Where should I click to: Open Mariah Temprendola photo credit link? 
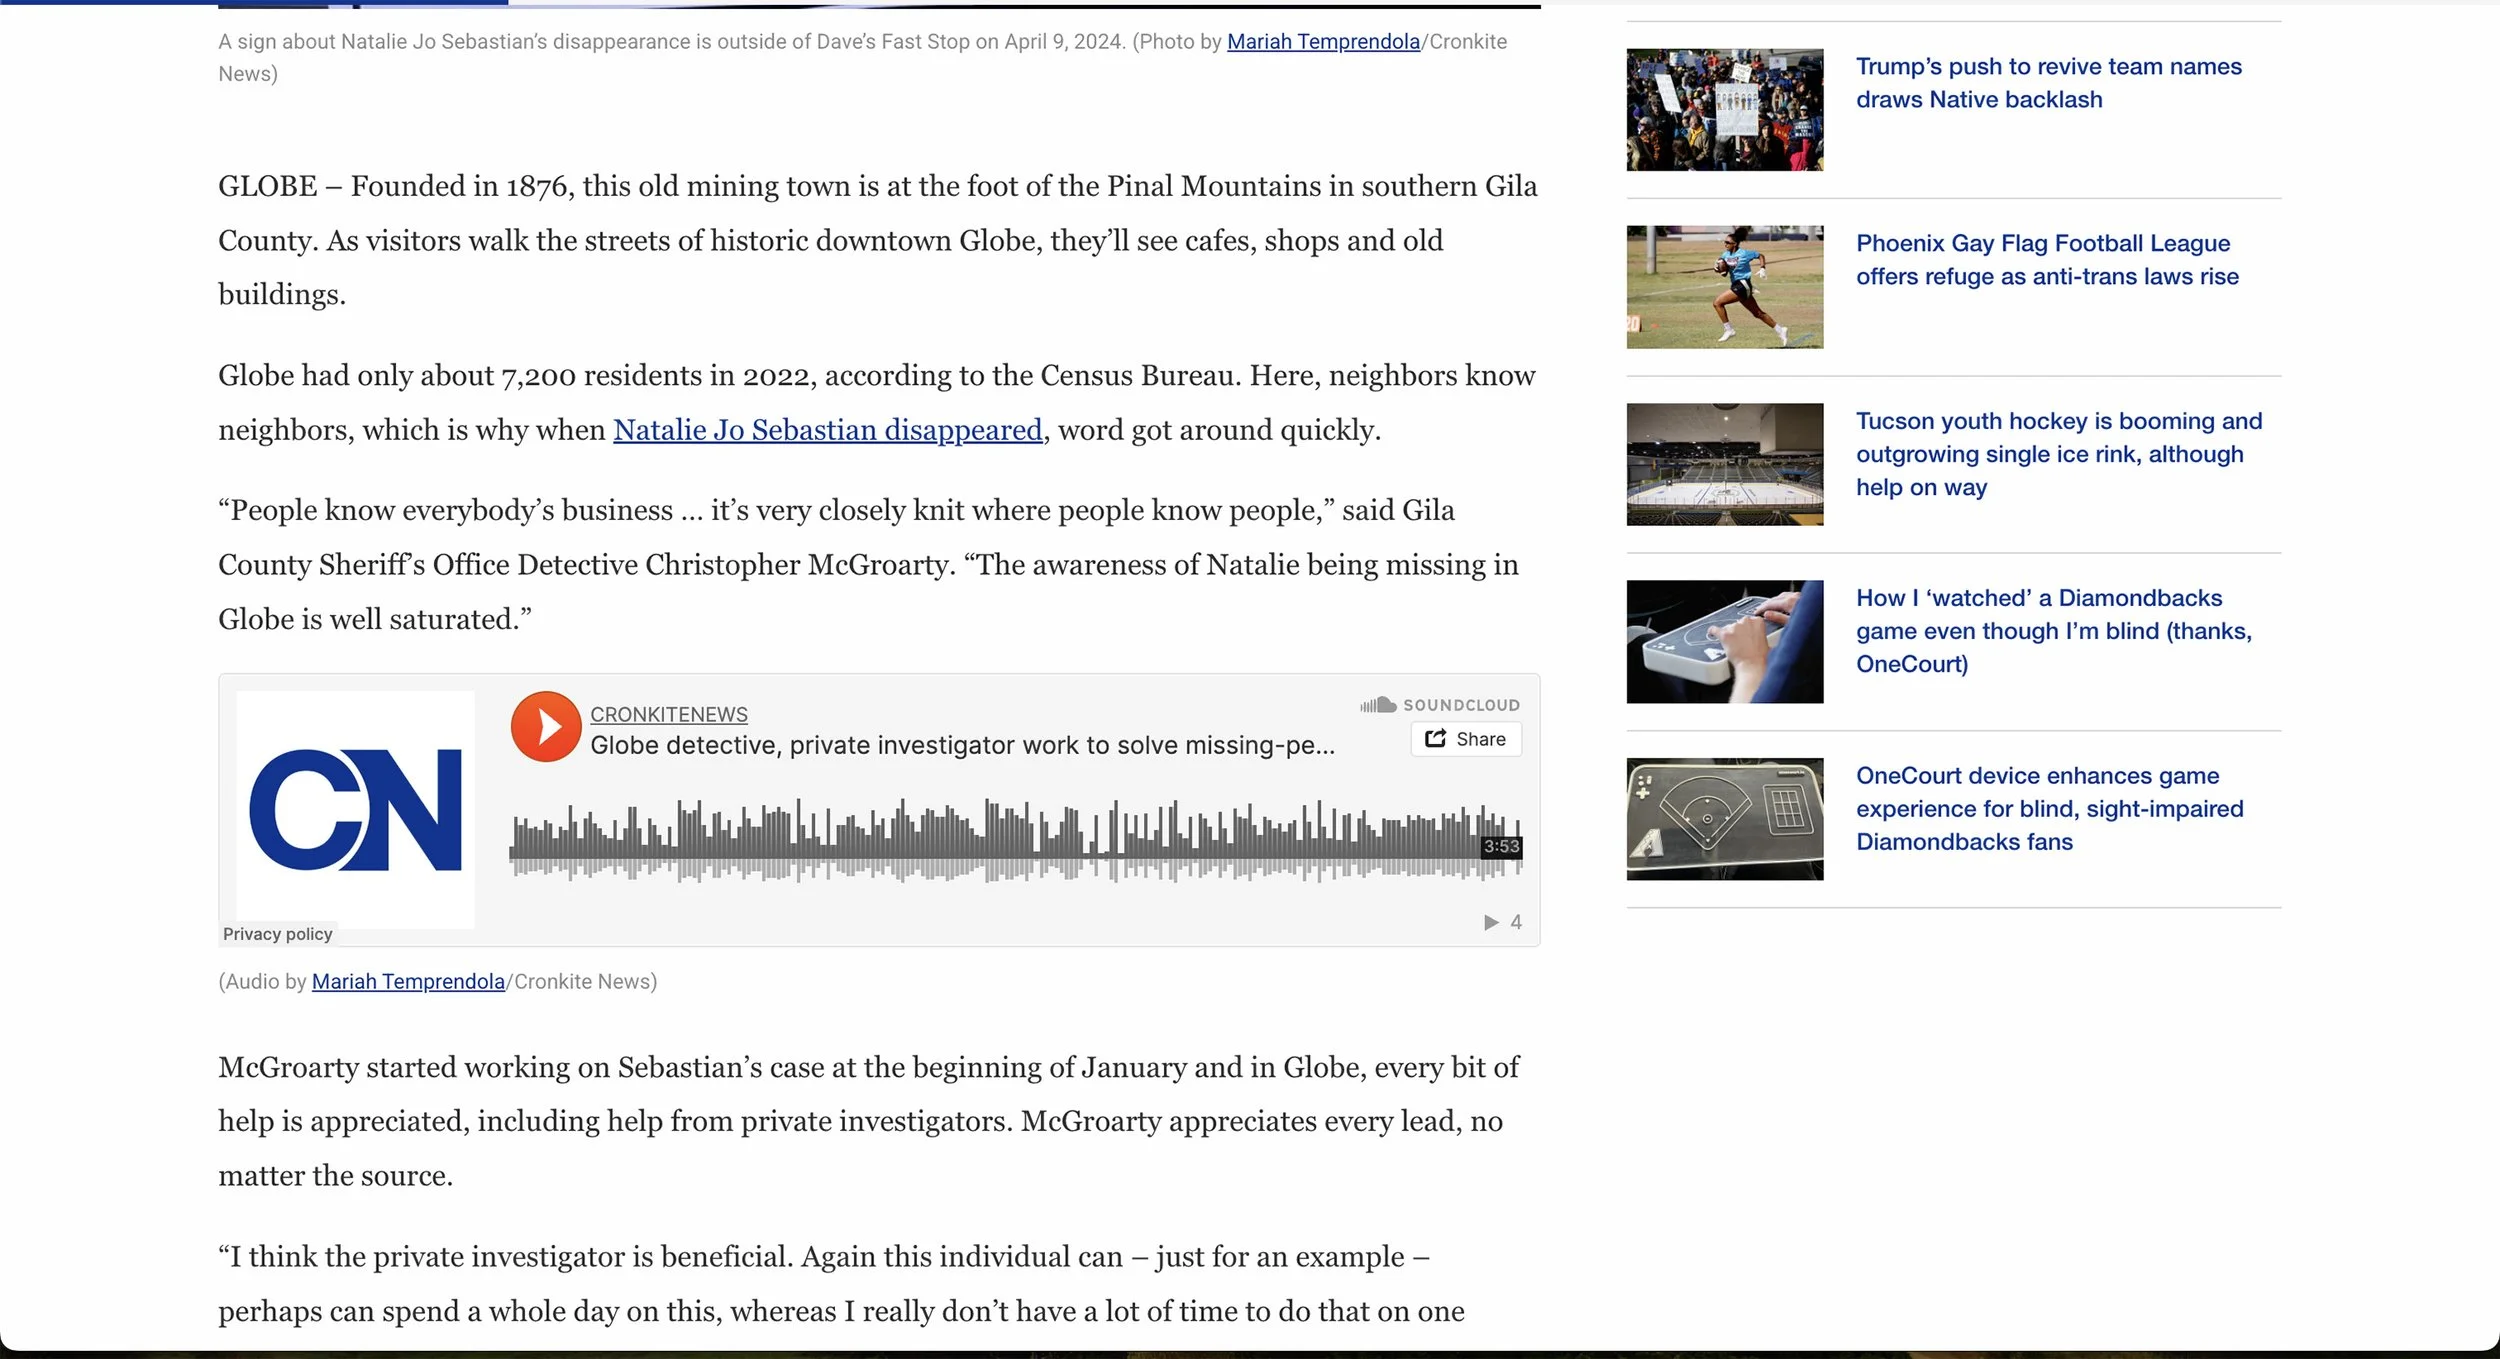pos(1322,42)
